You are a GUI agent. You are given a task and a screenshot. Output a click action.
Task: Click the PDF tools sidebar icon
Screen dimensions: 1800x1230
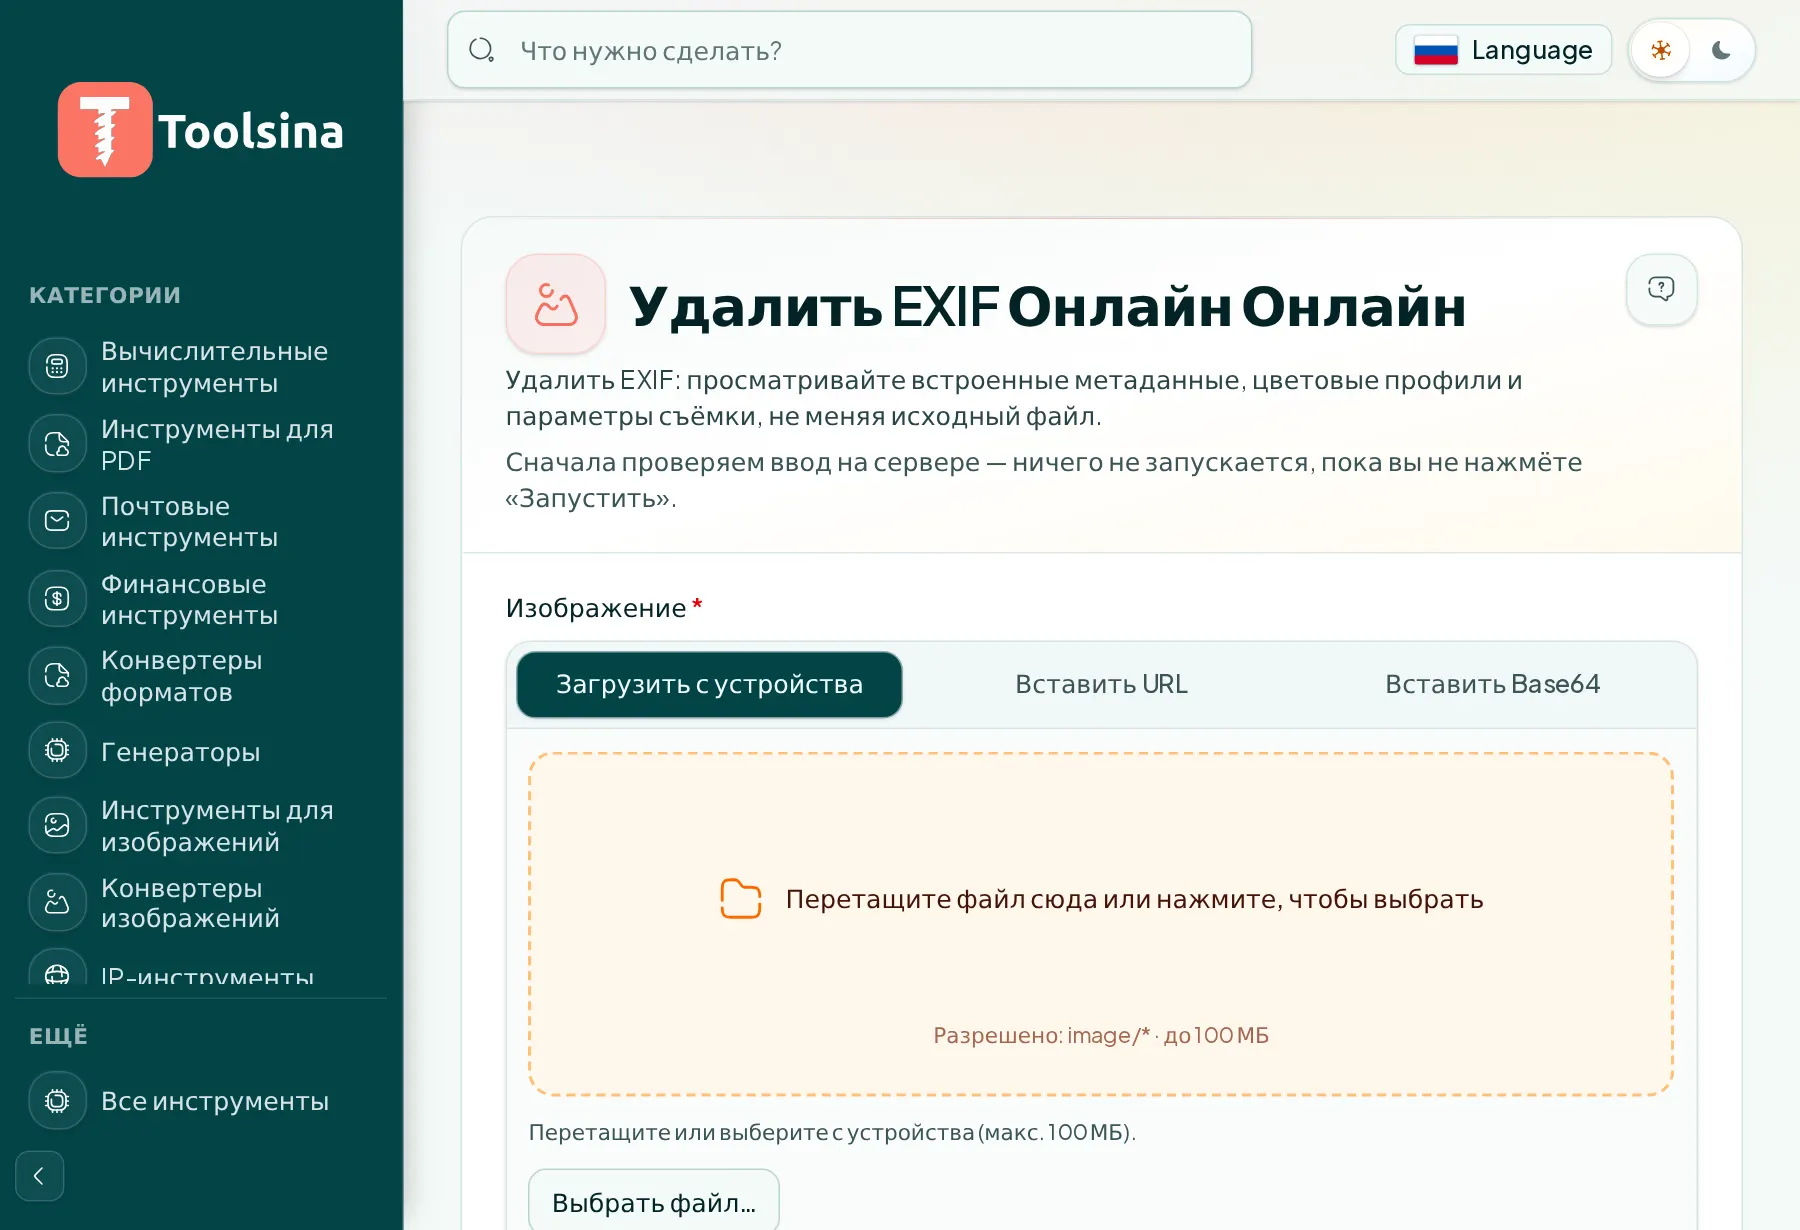[57, 444]
